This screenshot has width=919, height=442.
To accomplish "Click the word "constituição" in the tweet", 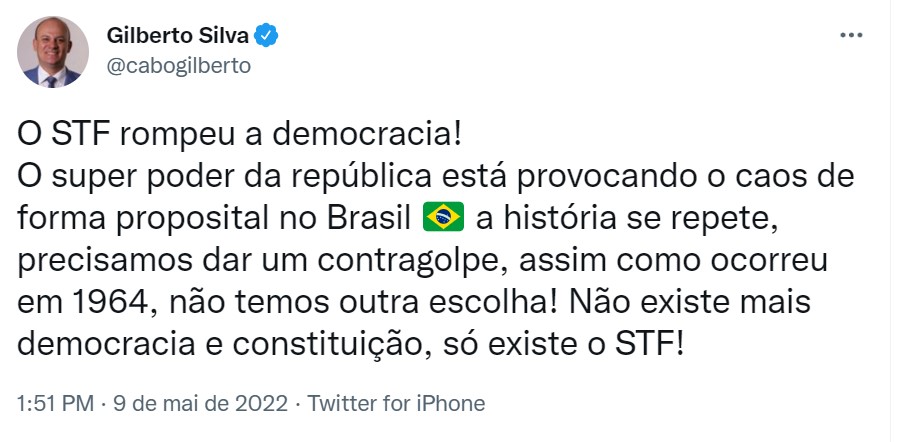I will pyautogui.click(x=326, y=346).
